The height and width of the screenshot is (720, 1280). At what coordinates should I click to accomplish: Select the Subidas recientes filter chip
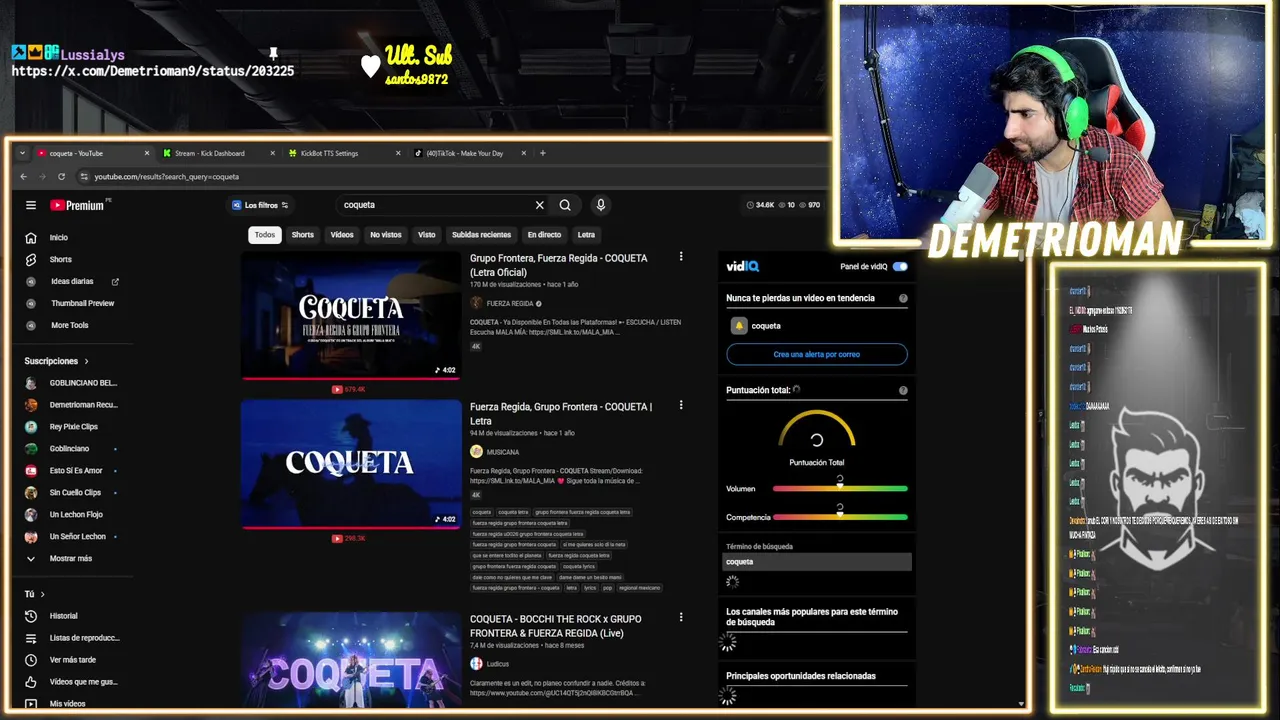(481, 235)
